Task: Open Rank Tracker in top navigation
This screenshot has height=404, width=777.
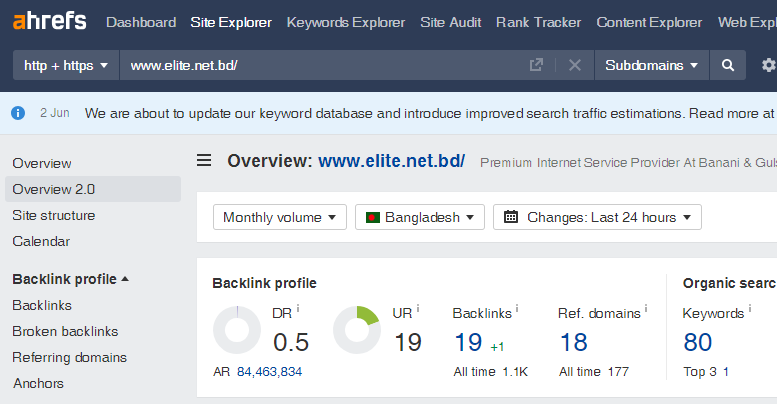Action: pyautogui.click(x=539, y=22)
